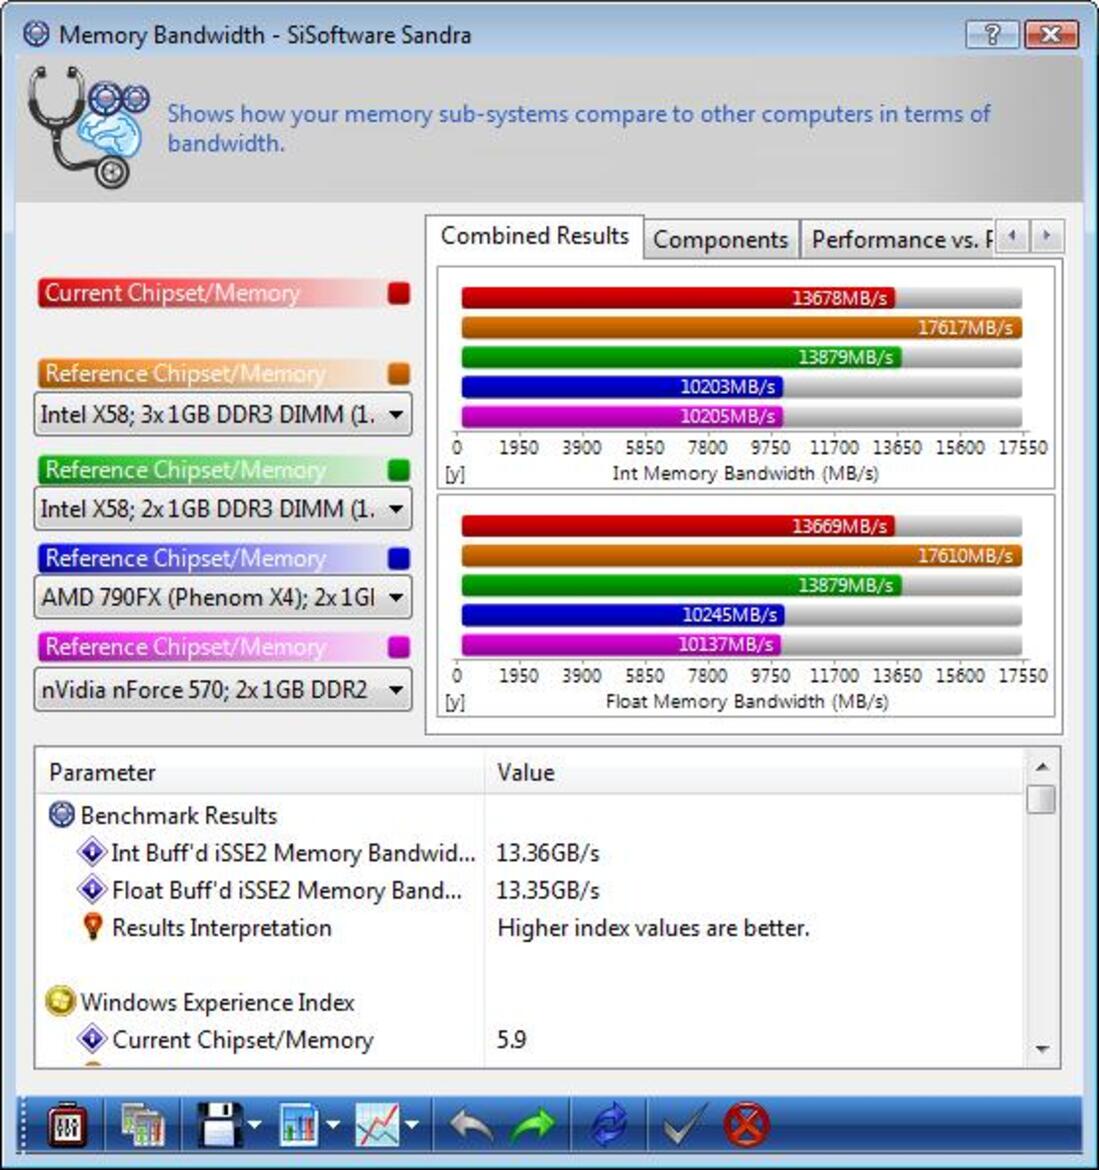Viewport: 1099px width, 1170px height.
Task: Switch to the Combined Results tab
Action: pyautogui.click(x=535, y=237)
